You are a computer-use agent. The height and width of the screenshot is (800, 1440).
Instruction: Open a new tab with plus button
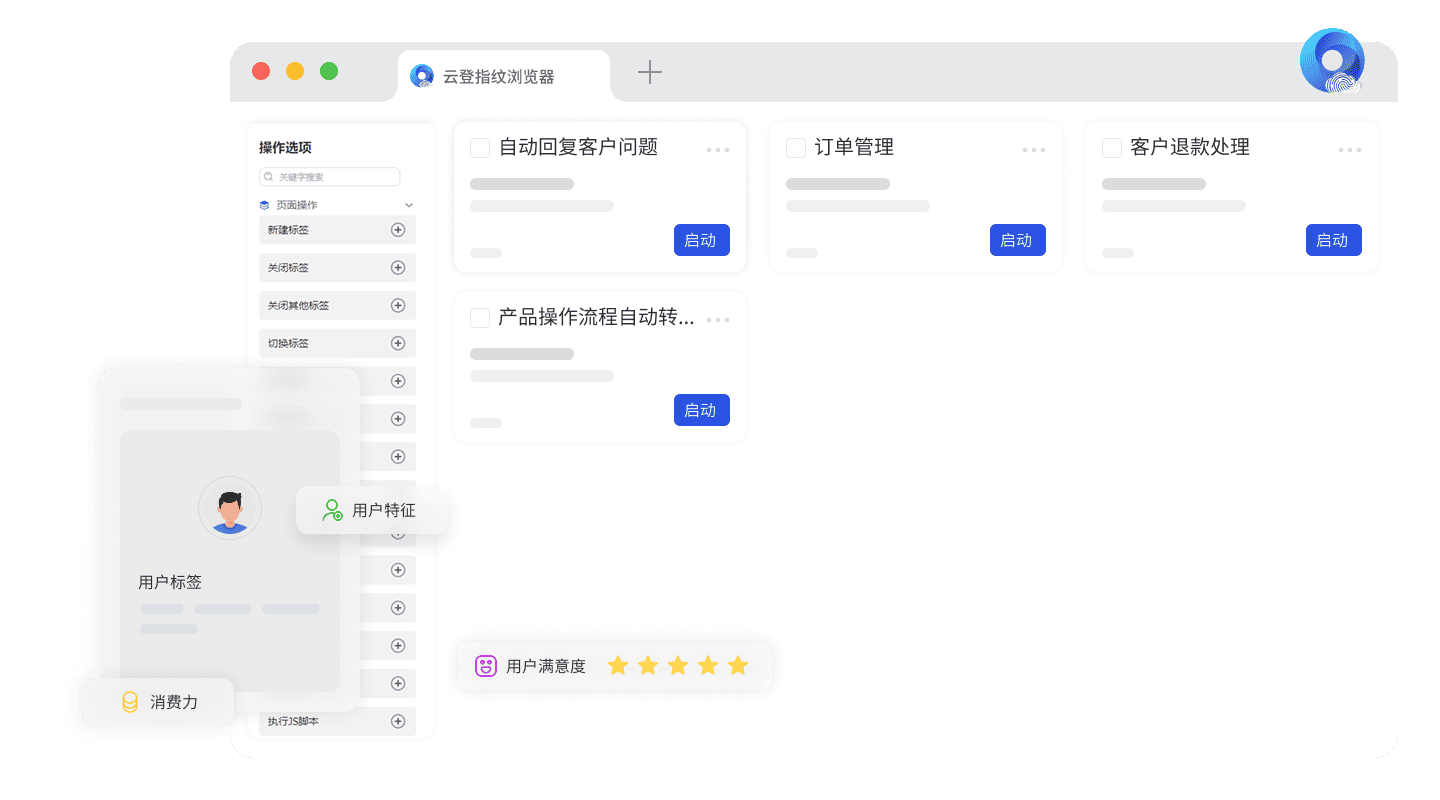point(650,72)
